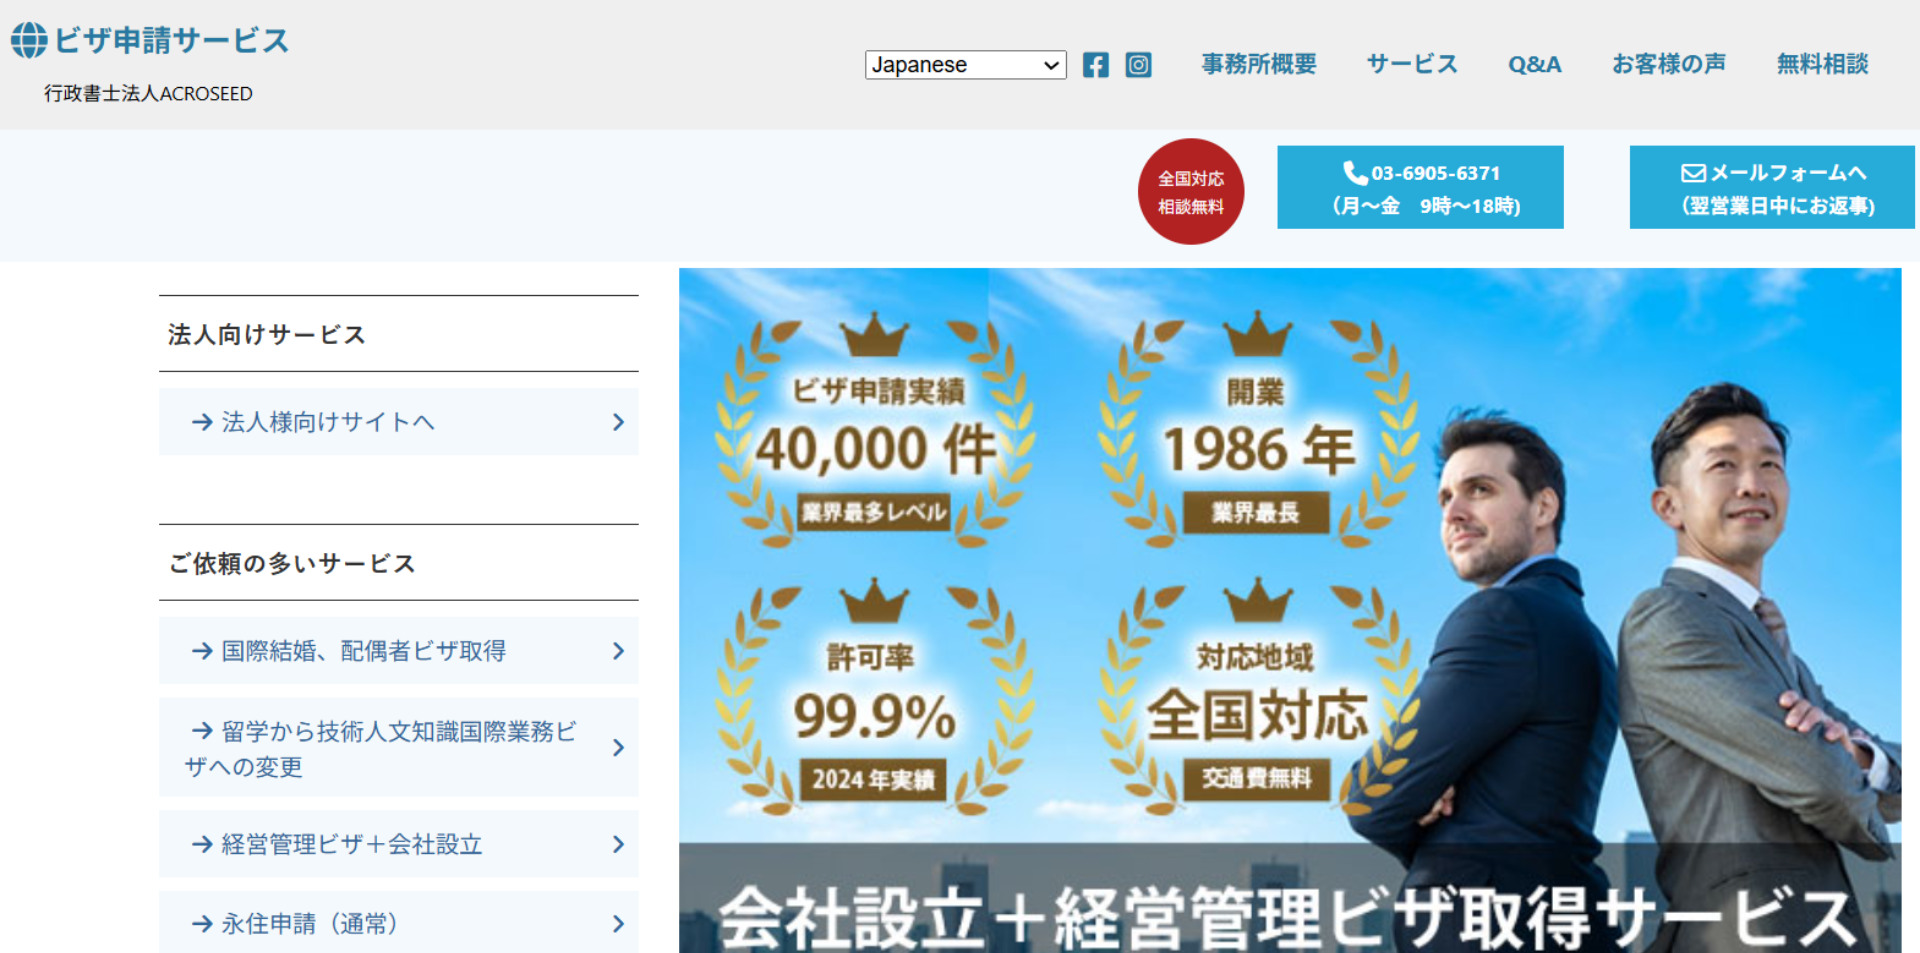Open the Facebook page icon
Screen dimensions: 1920x953
1095,65
